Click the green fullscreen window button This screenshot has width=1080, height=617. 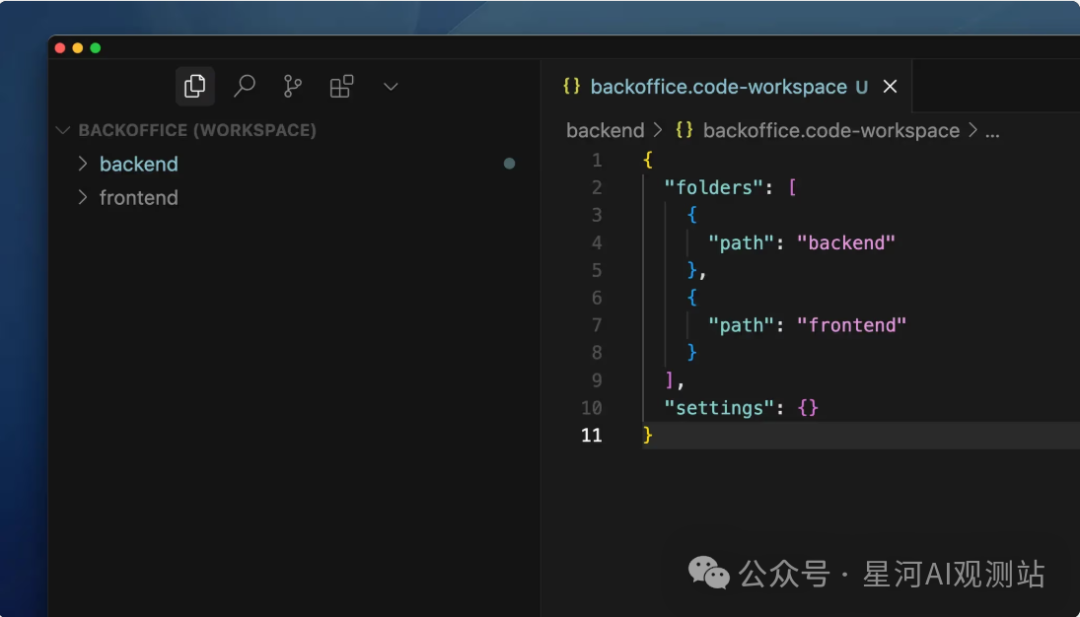click(x=95, y=48)
